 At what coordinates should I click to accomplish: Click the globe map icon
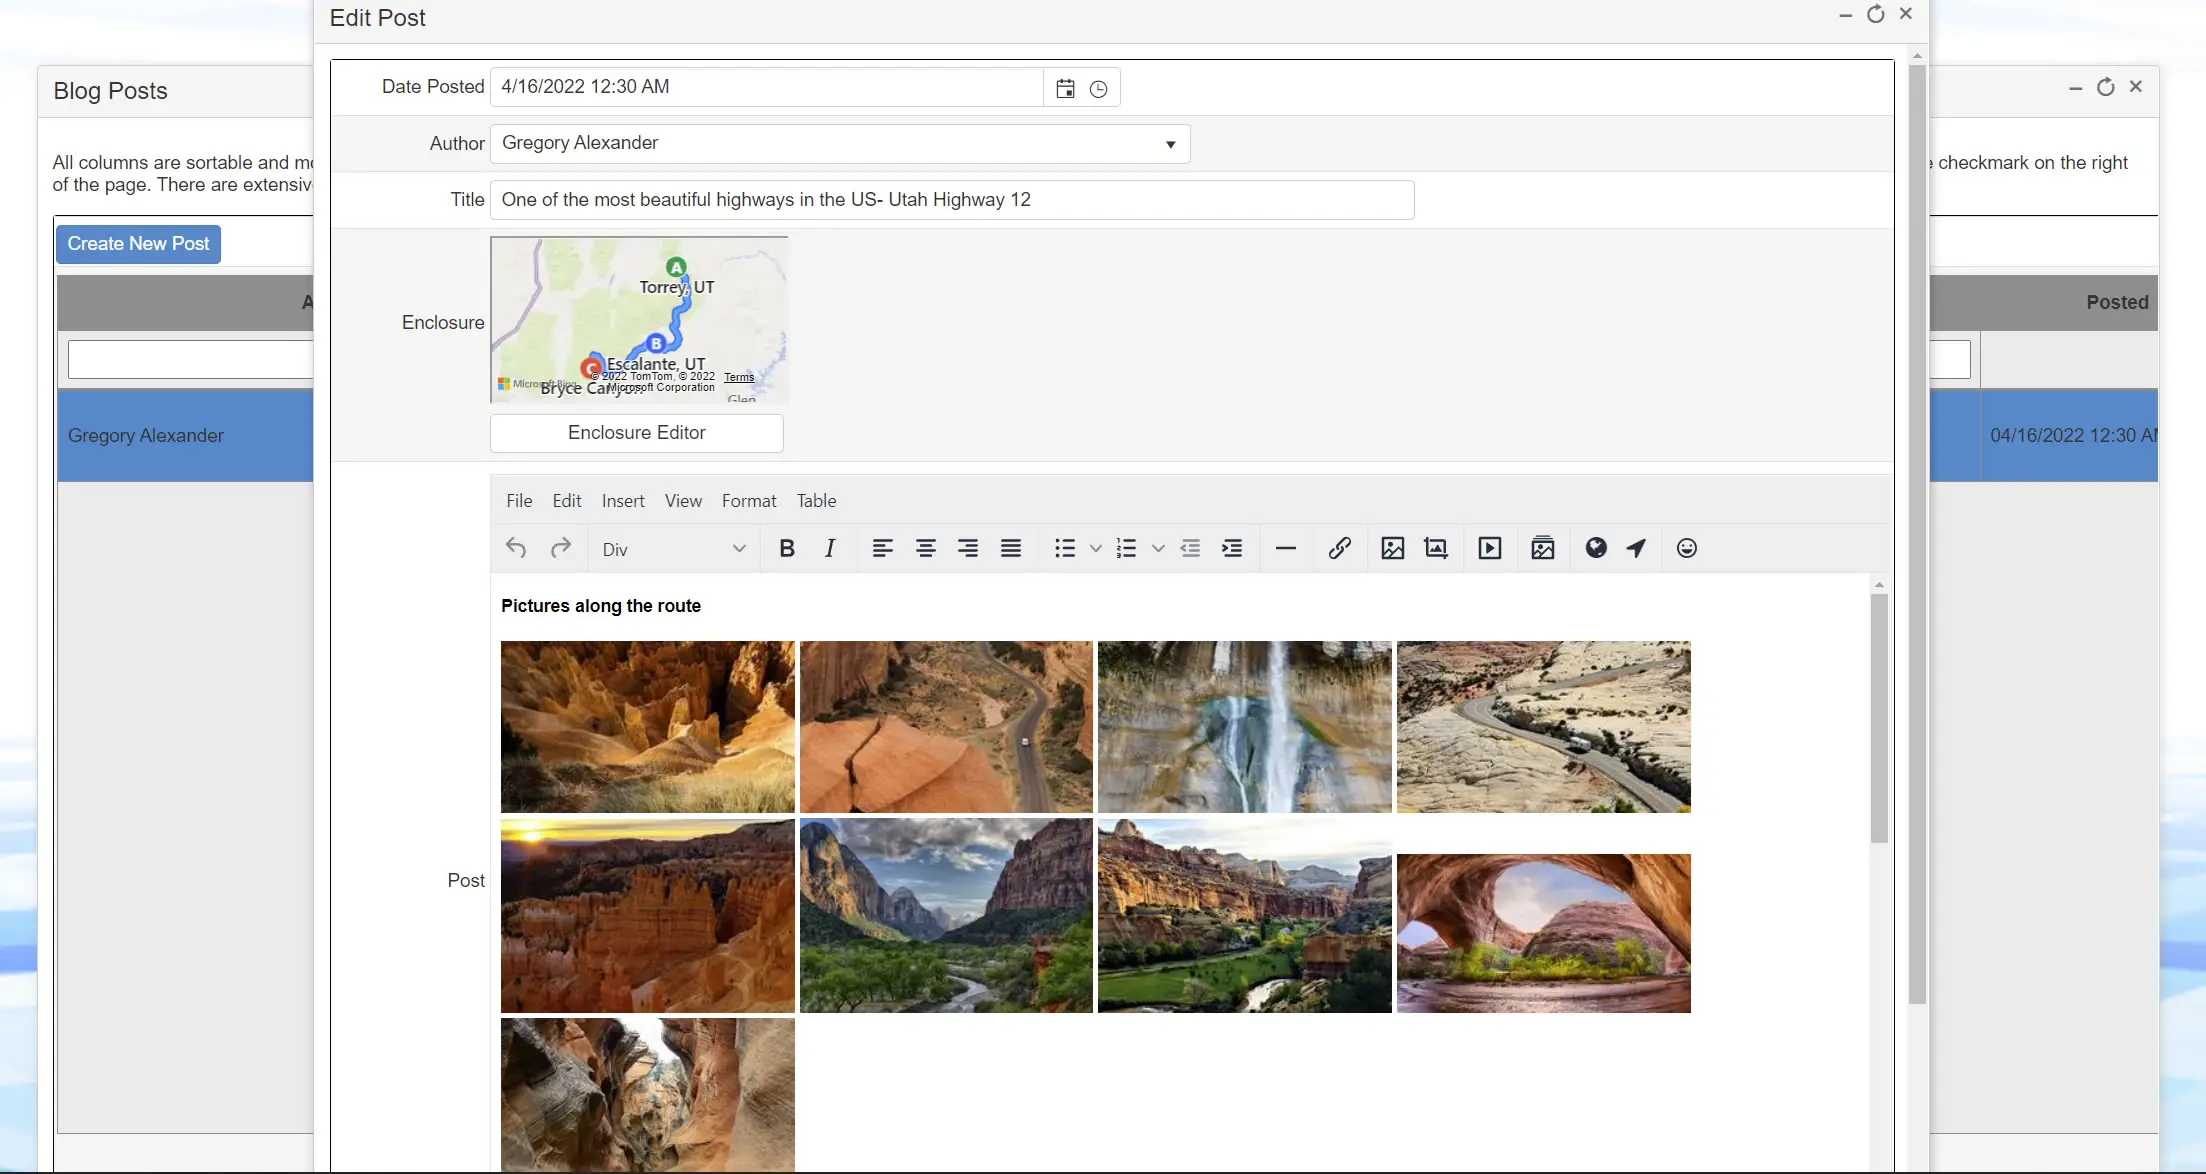1596,548
